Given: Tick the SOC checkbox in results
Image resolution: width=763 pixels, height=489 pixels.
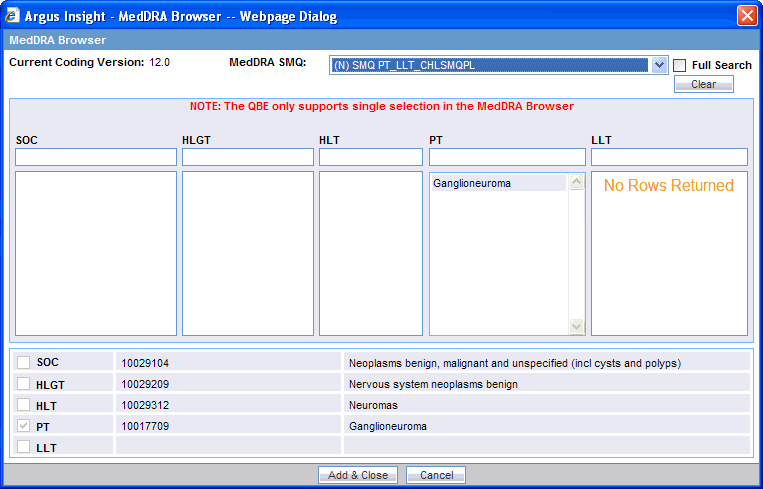Looking at the screenshot, I should (x=23, y=362).
